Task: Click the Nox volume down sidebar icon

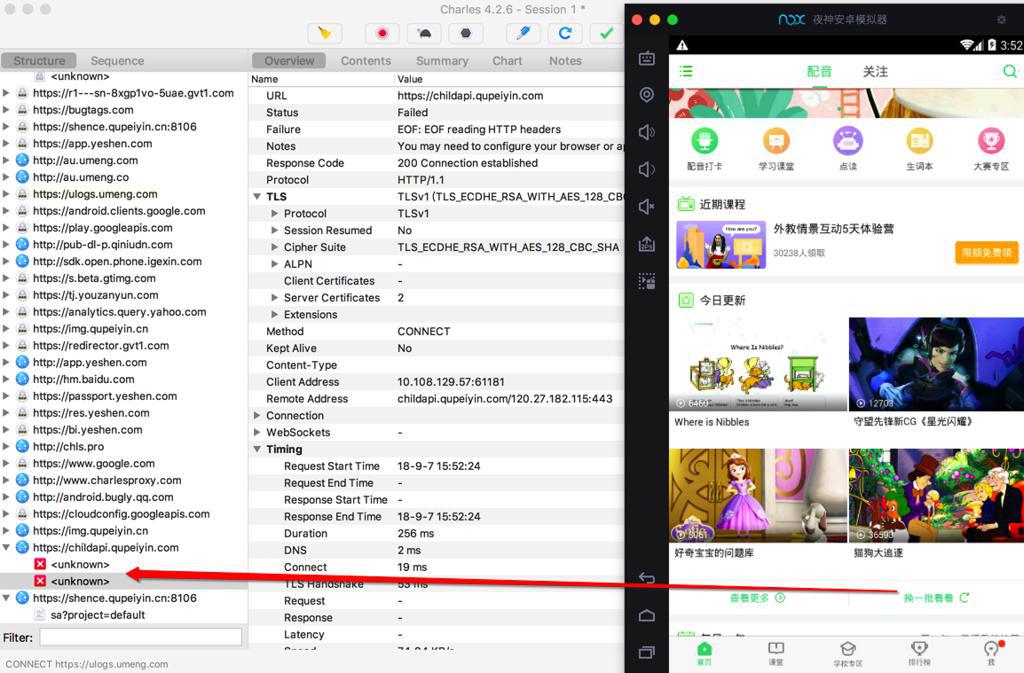Action: pos(647,170)
